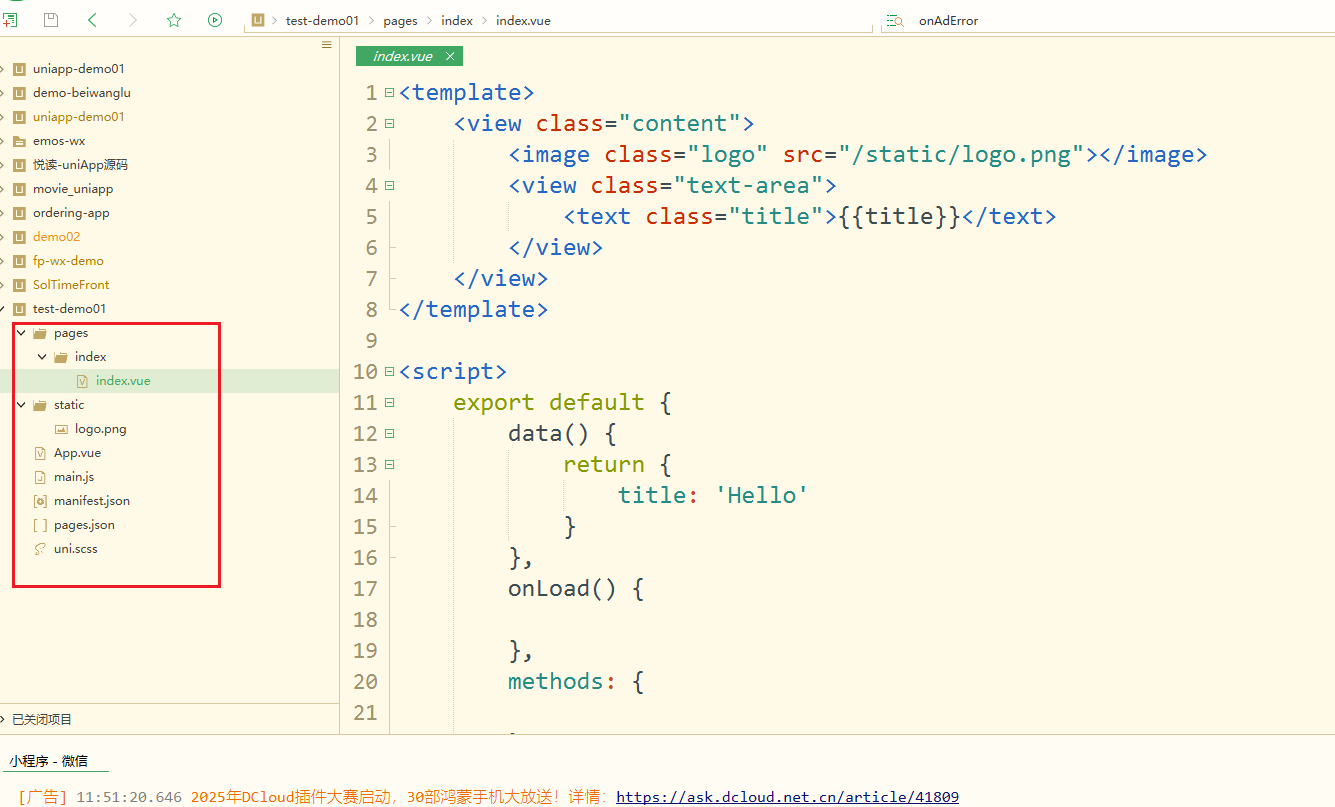
Task: Click the ordering-app project icon
Action: click(18, 213)
